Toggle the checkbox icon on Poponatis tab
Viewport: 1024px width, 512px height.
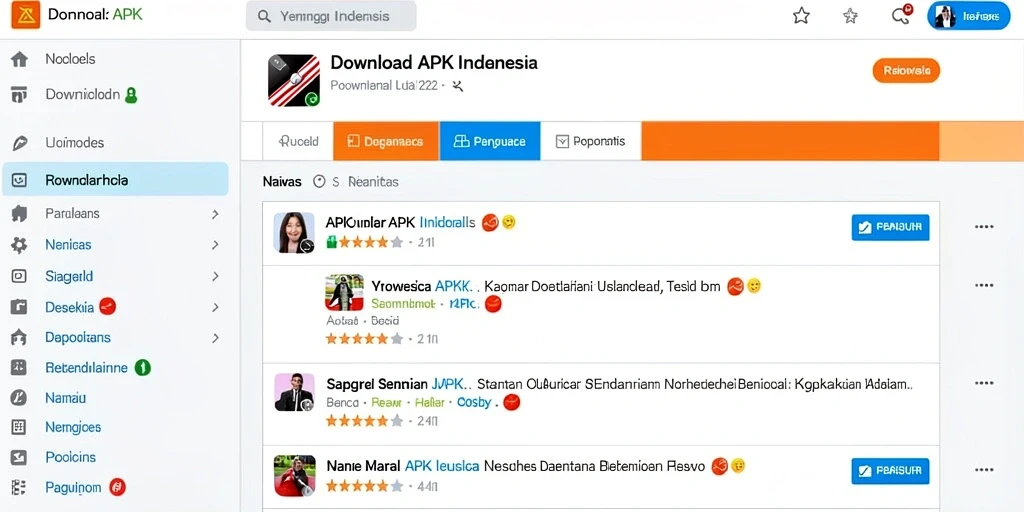click(562, 141)
